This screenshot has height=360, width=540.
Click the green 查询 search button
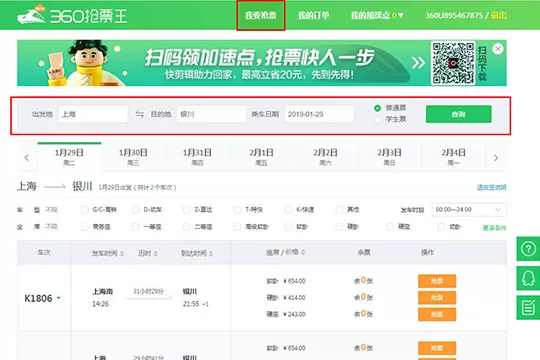458,114
